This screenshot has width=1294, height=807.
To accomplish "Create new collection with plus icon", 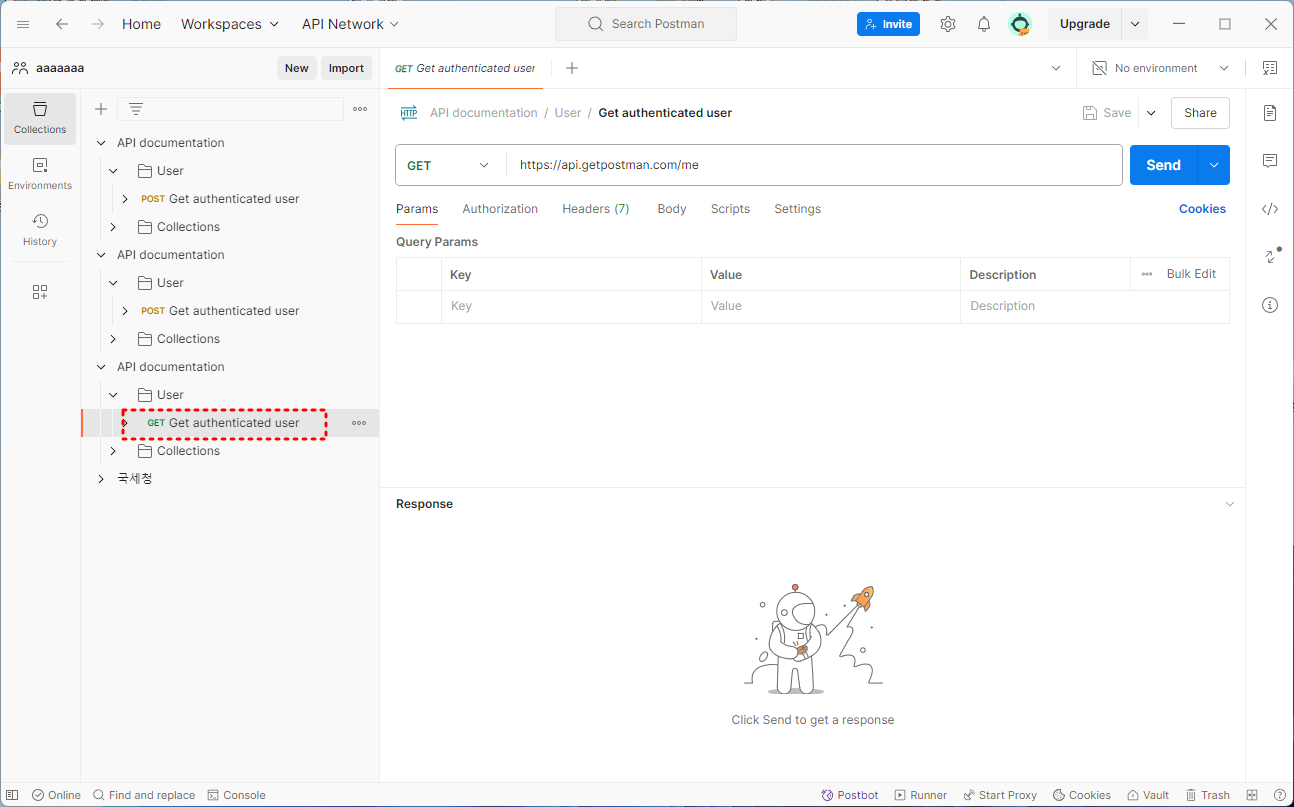I will [x=100, y=109].
